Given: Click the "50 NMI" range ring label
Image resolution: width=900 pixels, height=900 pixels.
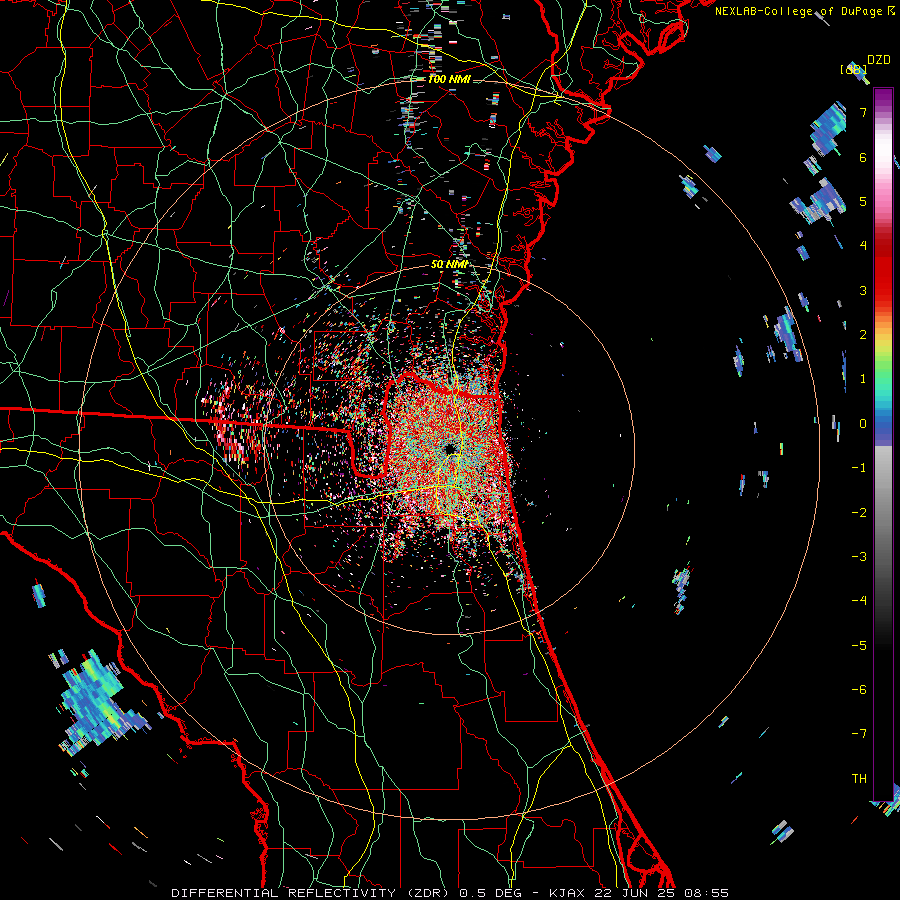Looking at the screenshot, I should 449,264.
